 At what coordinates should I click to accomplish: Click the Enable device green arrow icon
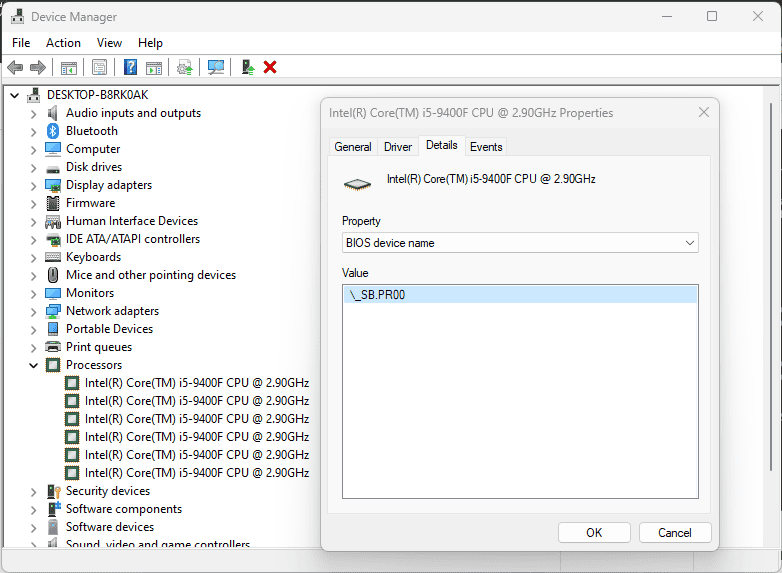coord(247,67)
